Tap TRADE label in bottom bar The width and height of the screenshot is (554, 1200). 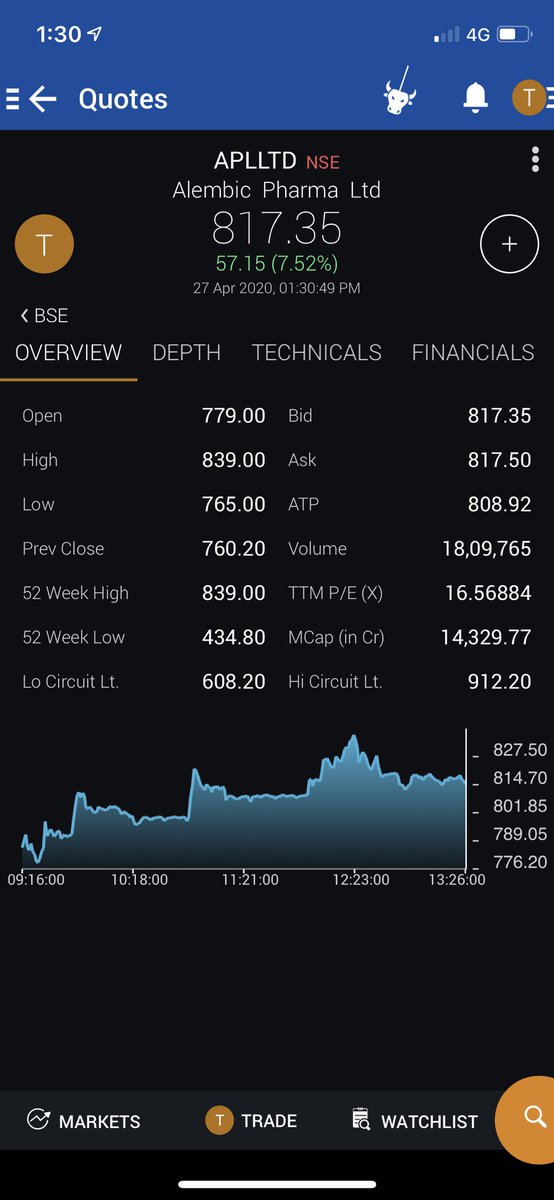pyautogui.click(x=269, y=1120)
